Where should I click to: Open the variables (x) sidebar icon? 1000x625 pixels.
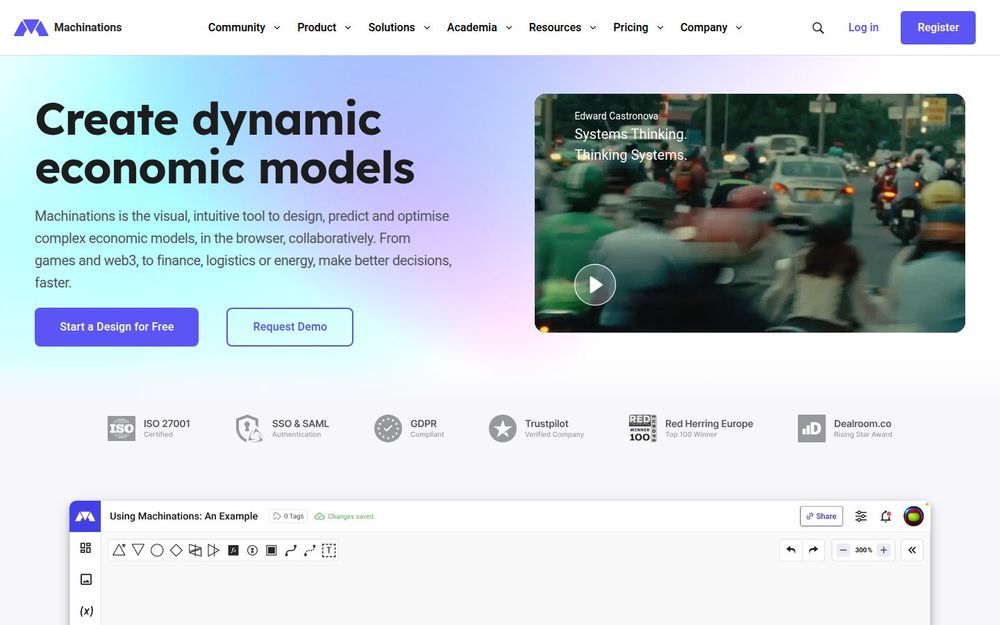point(86,610)
